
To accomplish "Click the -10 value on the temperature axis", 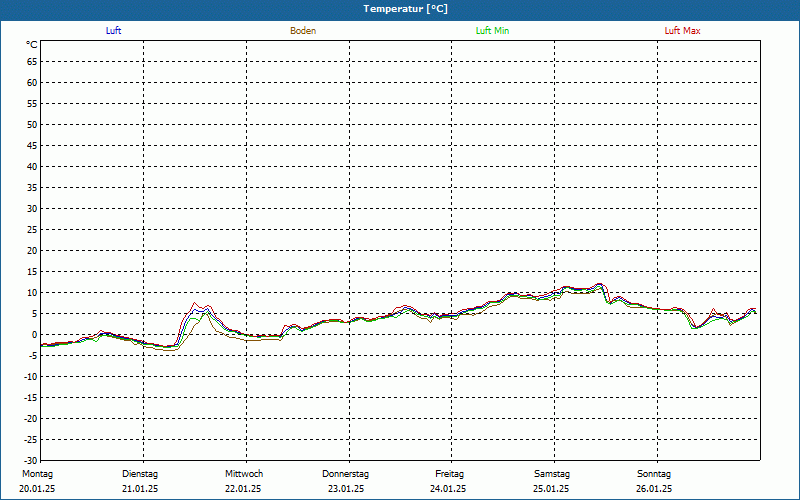I will (31, 377).
